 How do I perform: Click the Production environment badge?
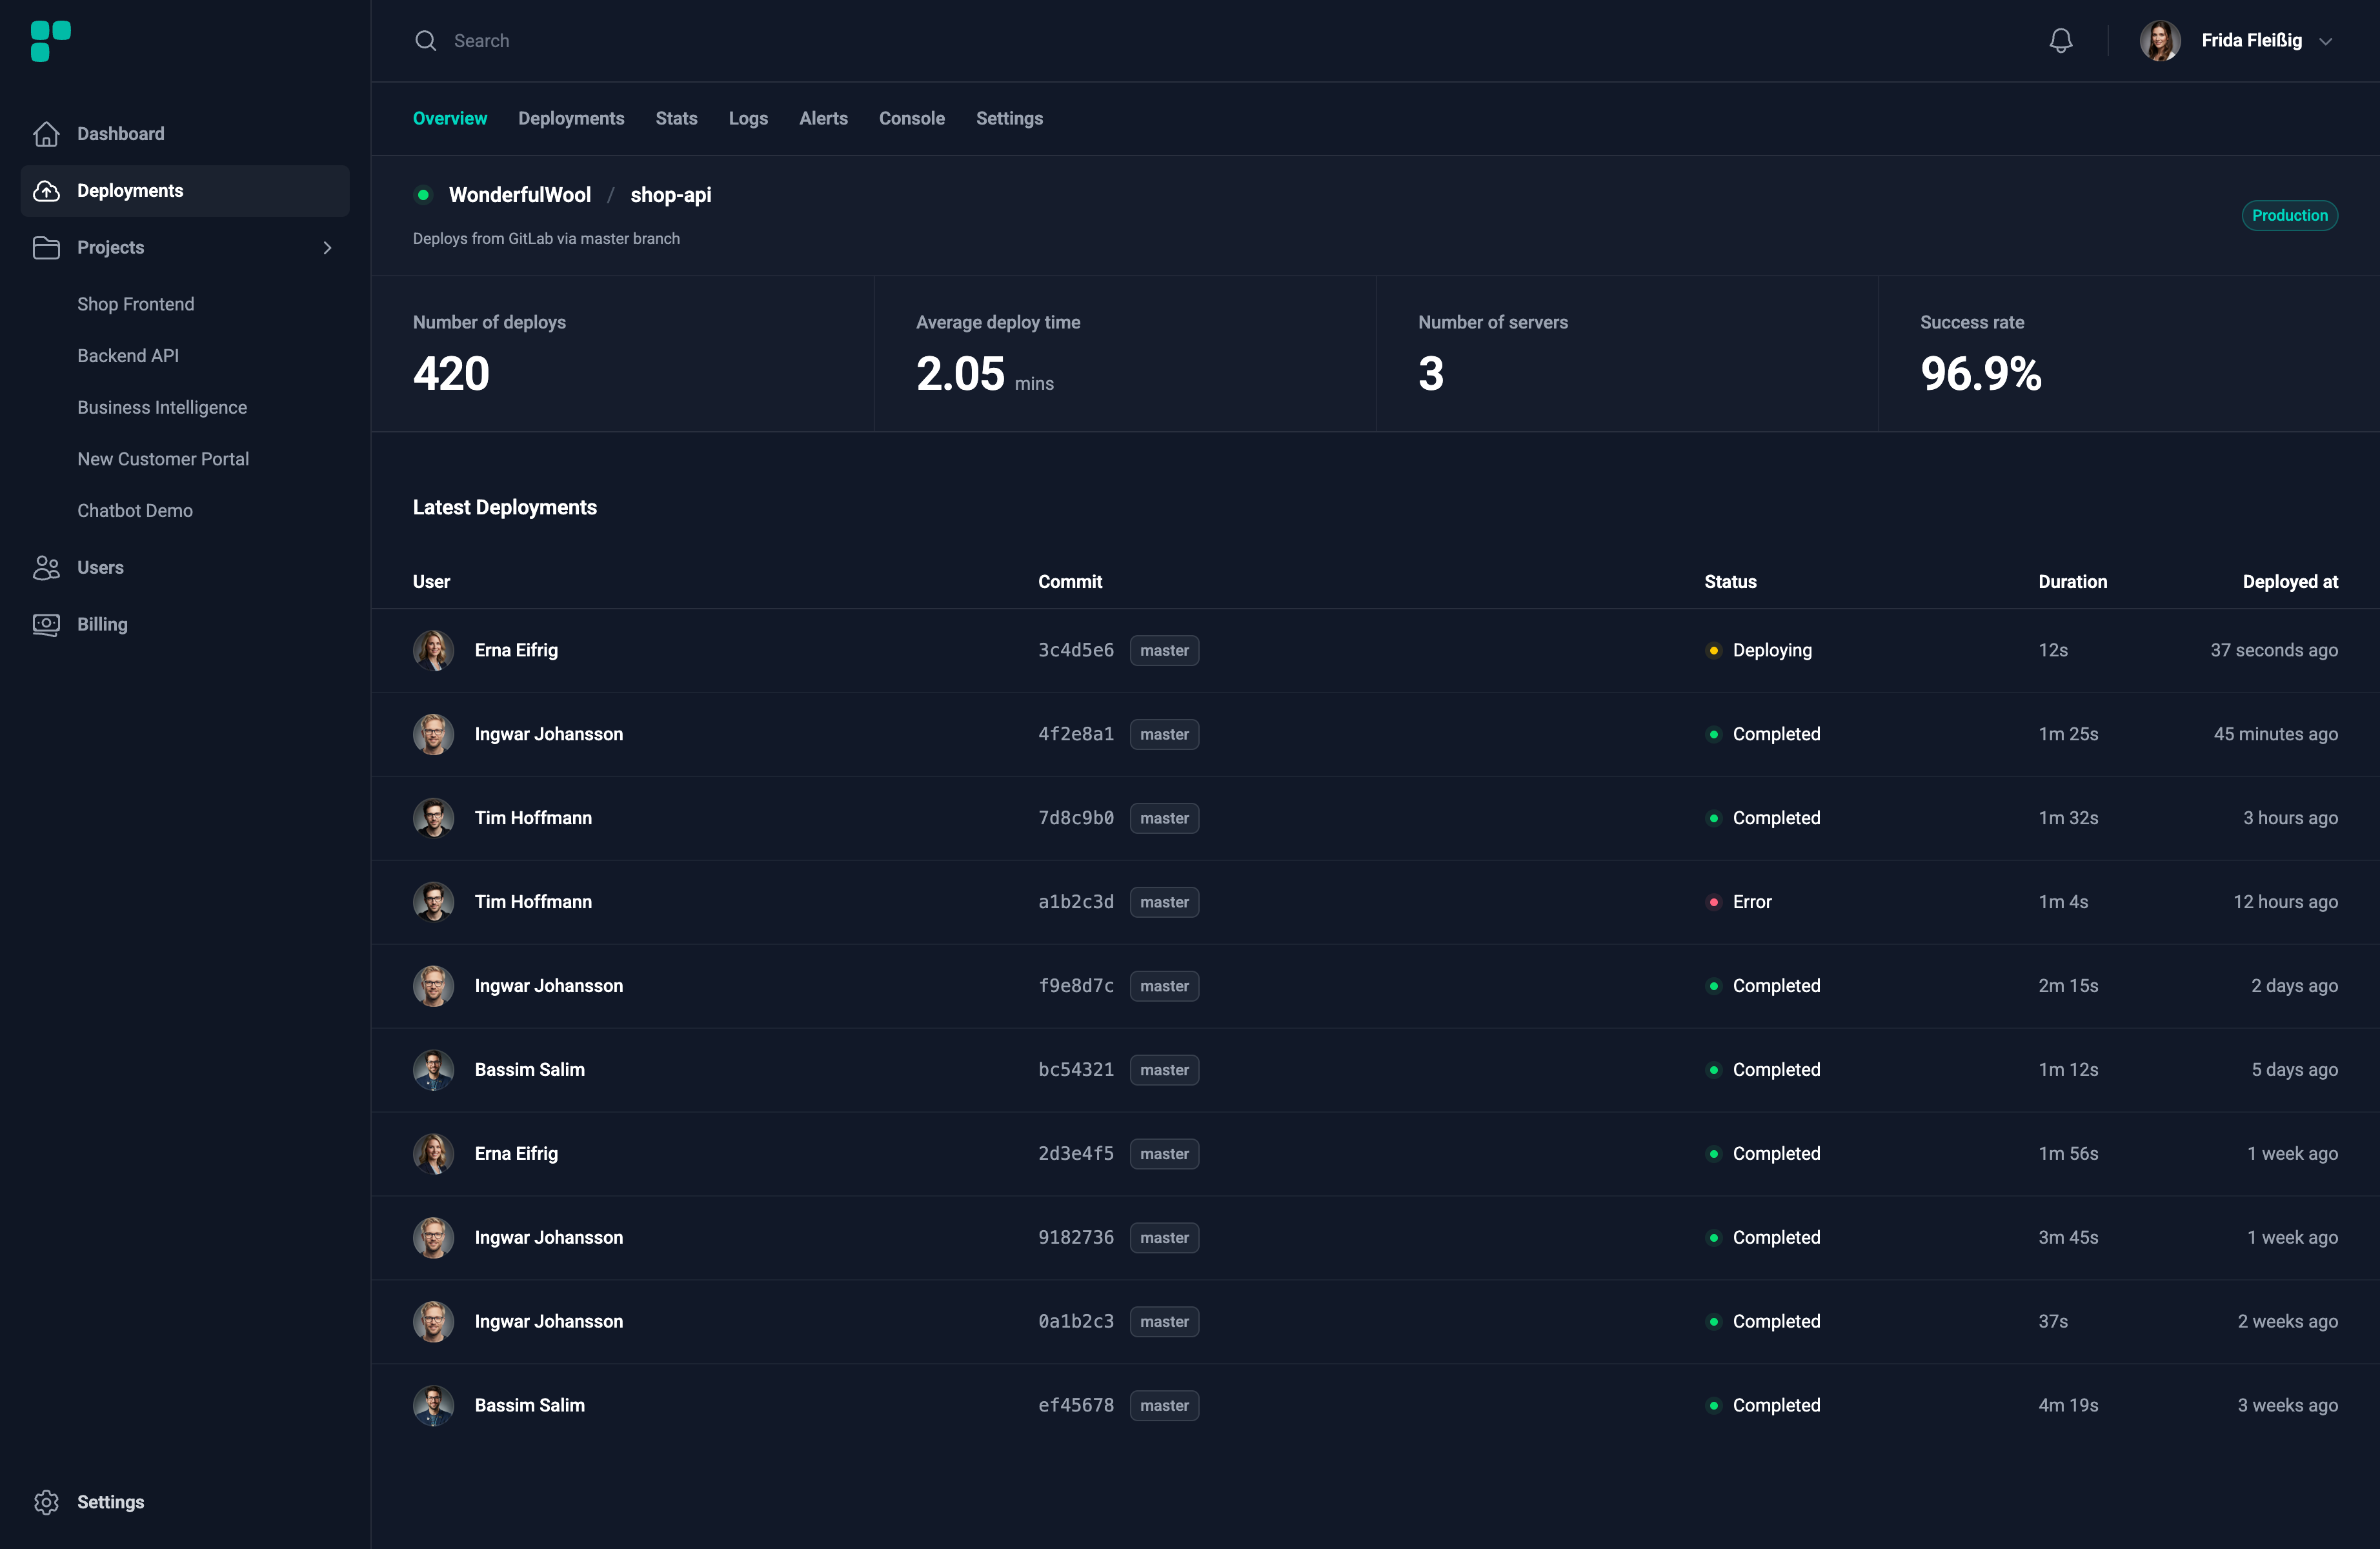[x=2289, y=216]
